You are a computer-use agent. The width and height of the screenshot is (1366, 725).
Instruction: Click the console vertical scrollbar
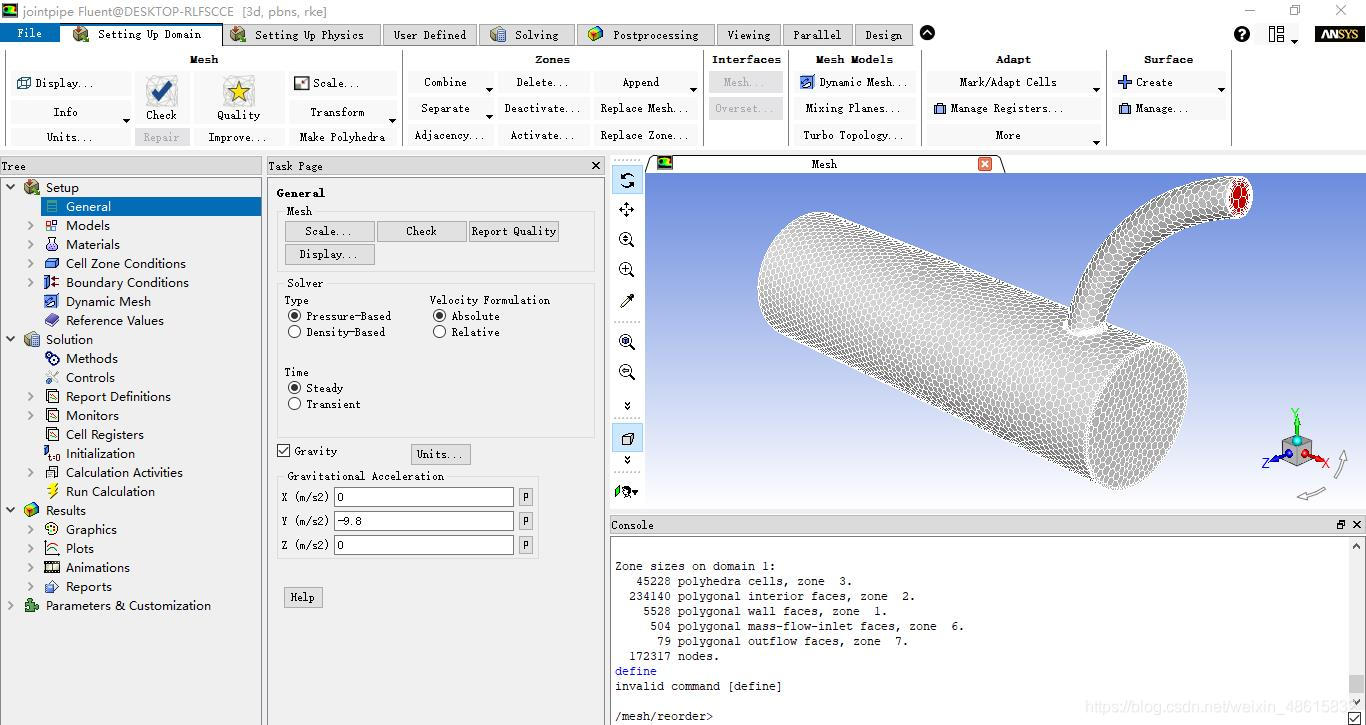click(1356, 620)
